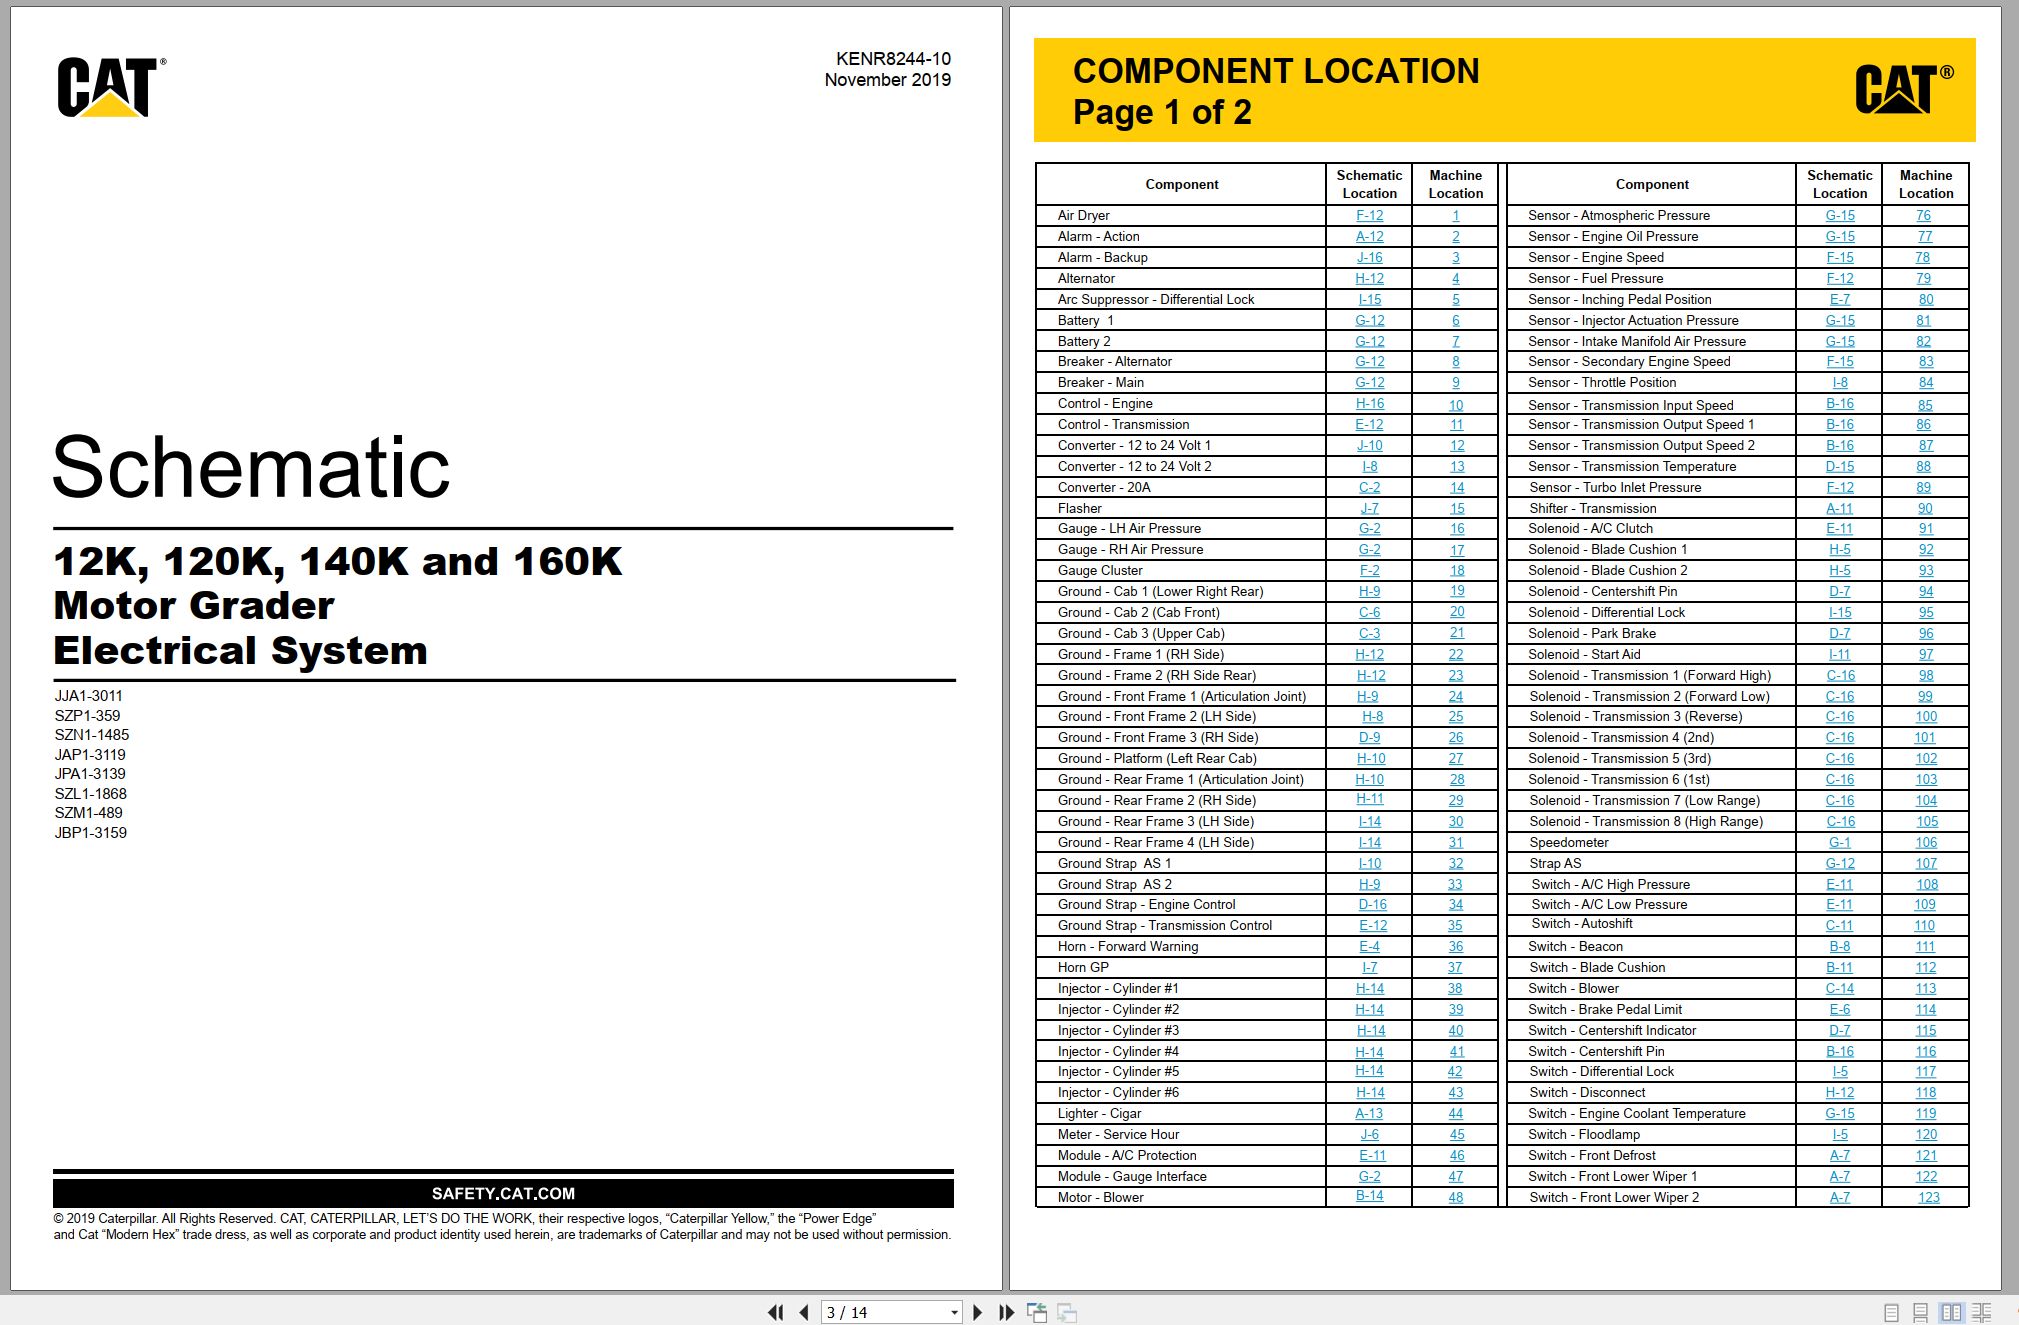Click 'Solenoid - Park Brake' component name
The width and height of the screenshot is (2019, 1325).
point(1591,633)
